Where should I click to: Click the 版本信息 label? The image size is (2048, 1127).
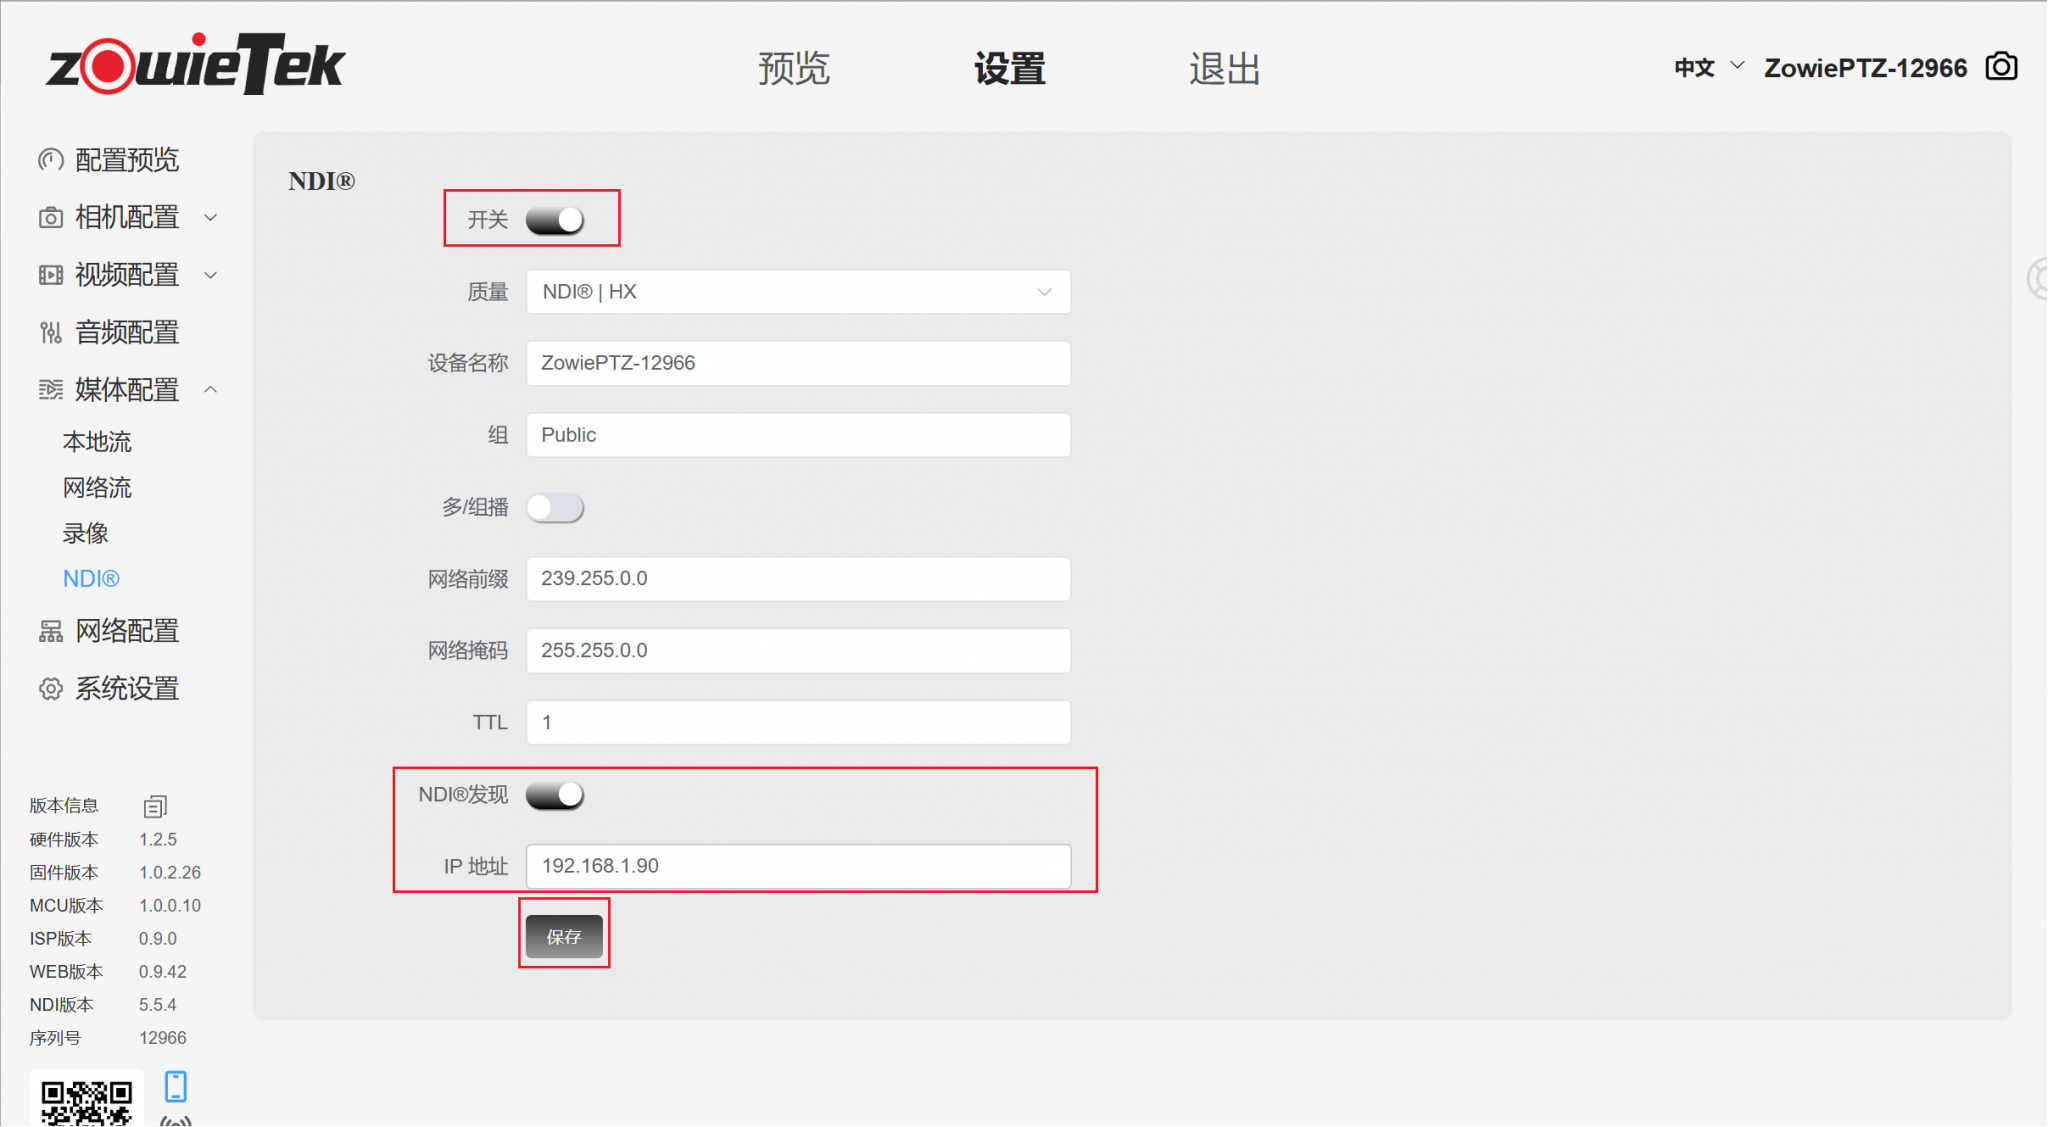coord(64,806)
